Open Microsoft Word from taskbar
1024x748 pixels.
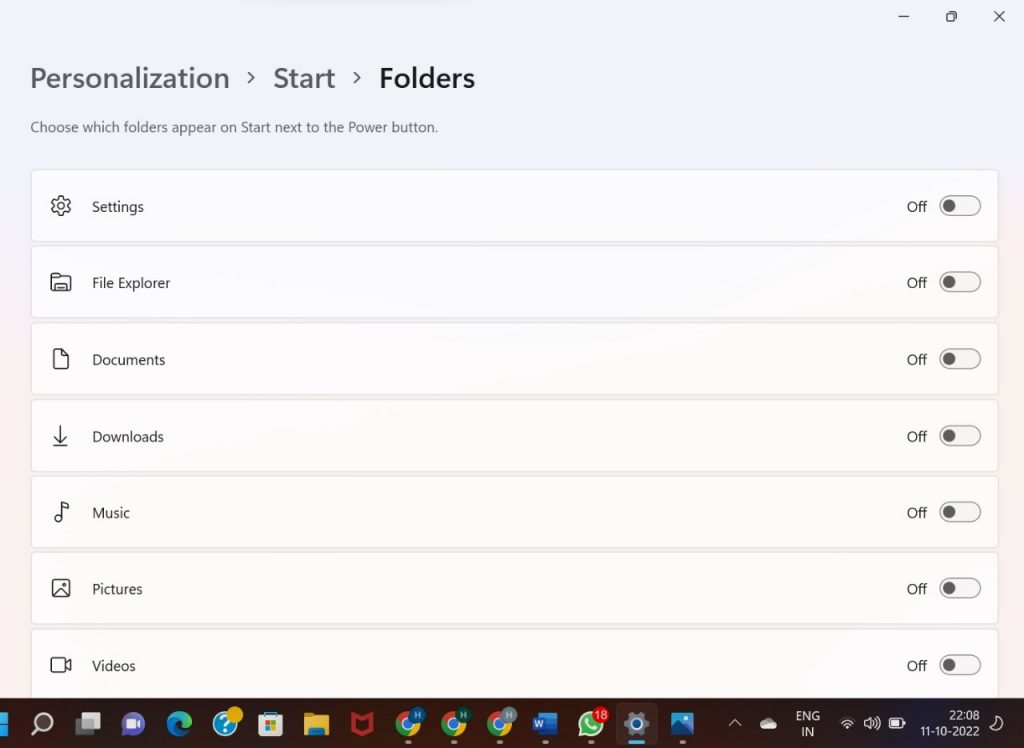pos(545,723)
